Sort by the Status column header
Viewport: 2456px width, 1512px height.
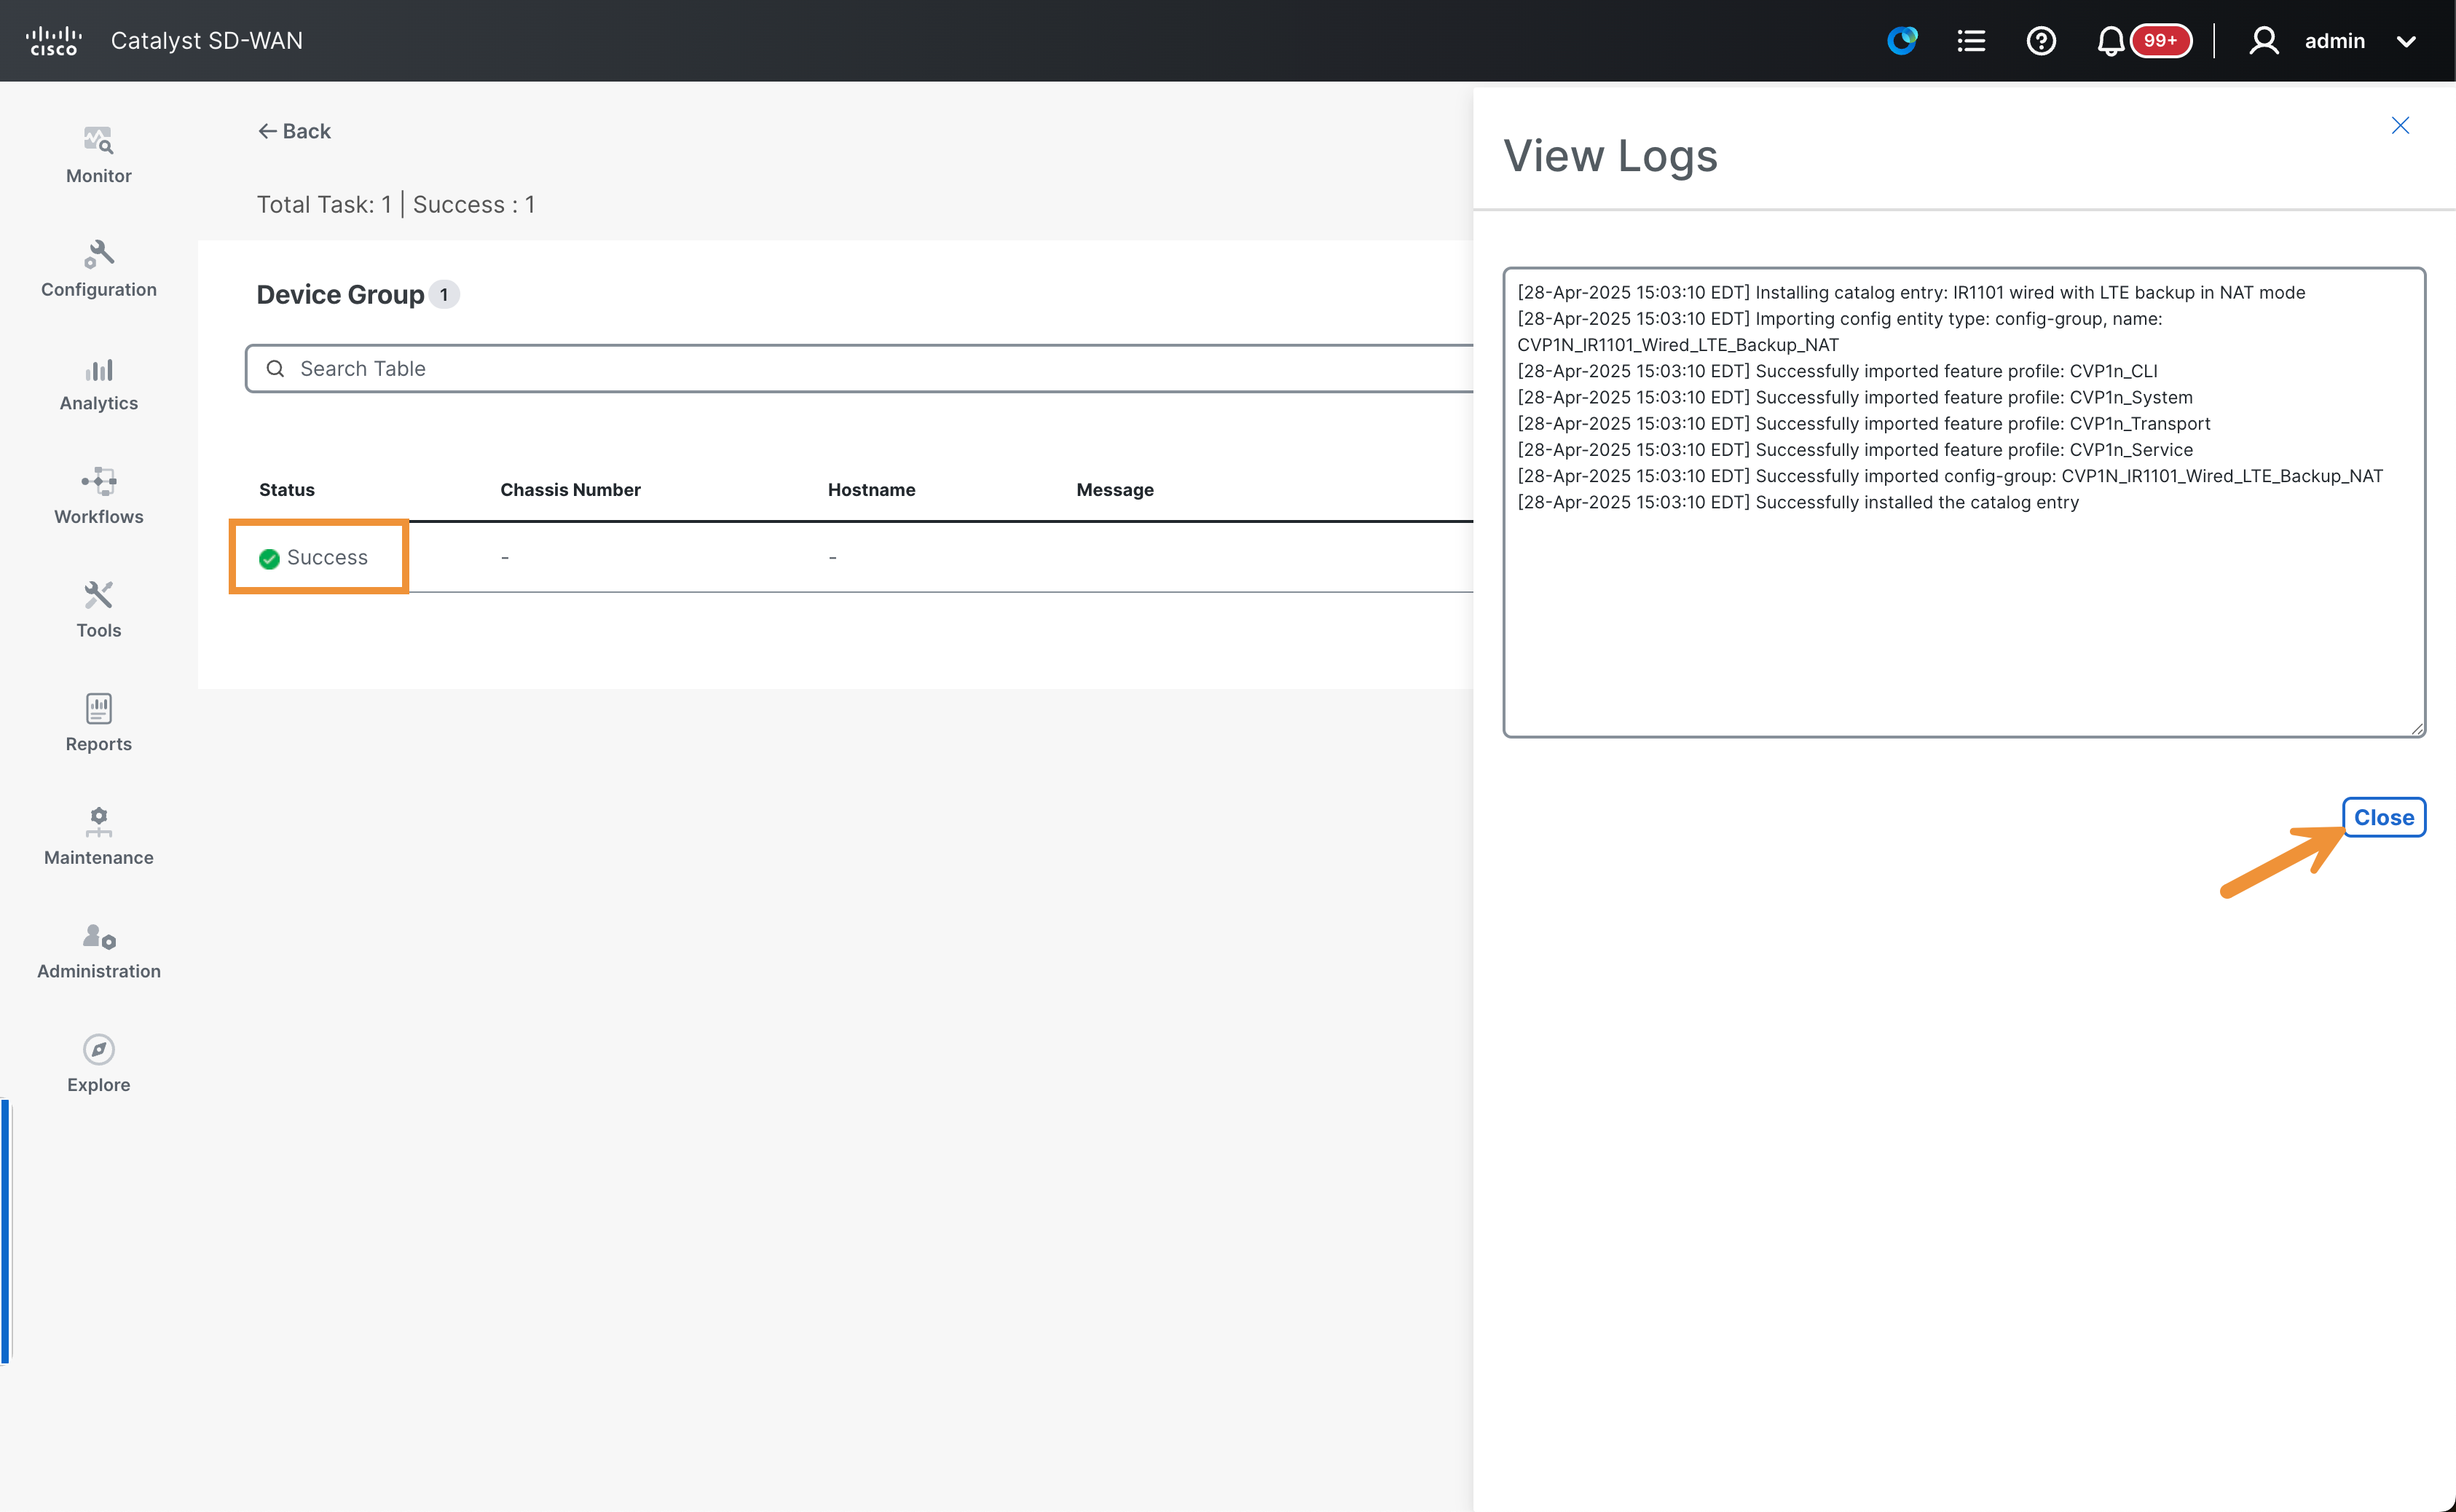click(287, 490)
